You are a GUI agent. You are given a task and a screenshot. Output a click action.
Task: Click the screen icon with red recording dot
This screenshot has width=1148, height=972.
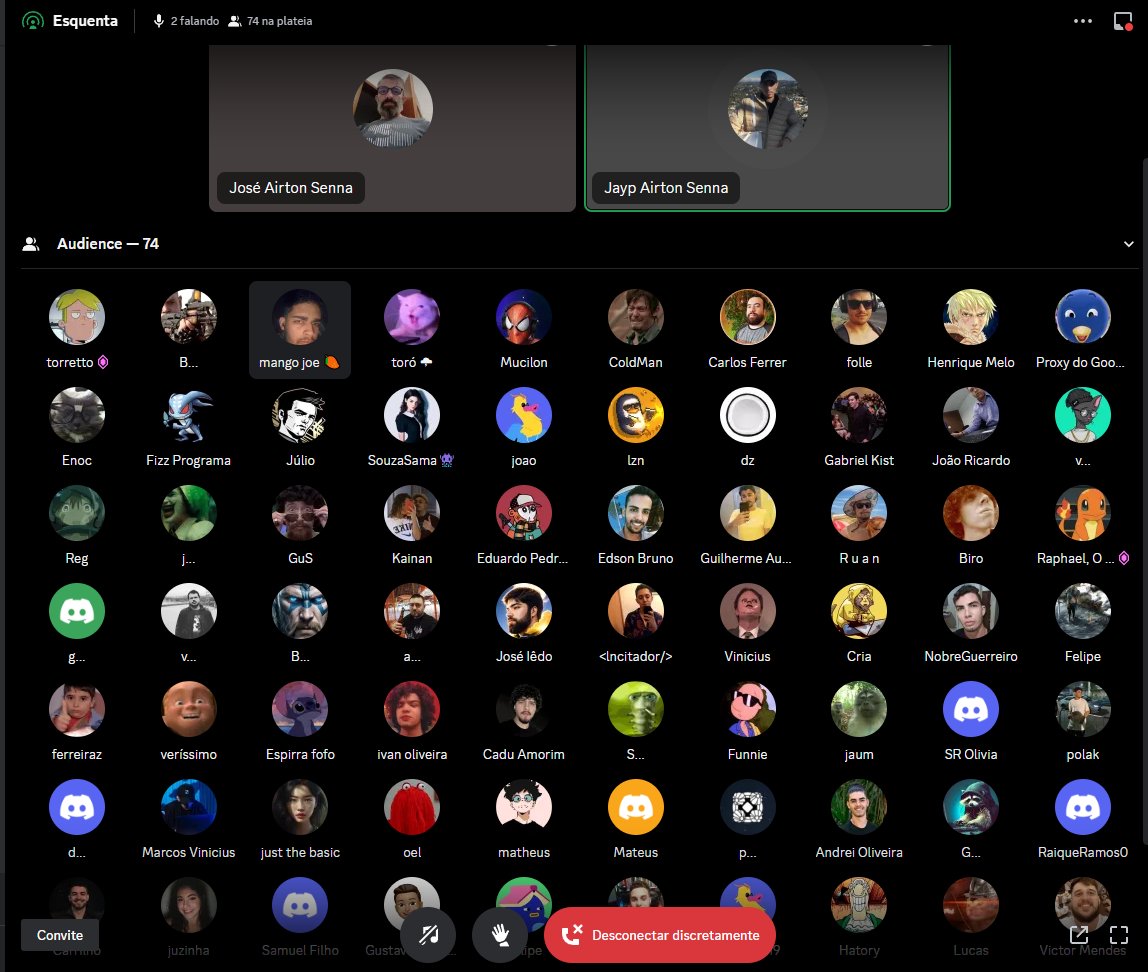click(1122, 20)
